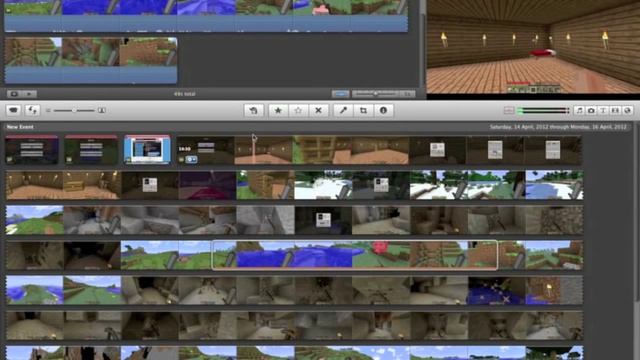Click the red playhead in event browser
The image size is (640, 360).
(254, 150)
